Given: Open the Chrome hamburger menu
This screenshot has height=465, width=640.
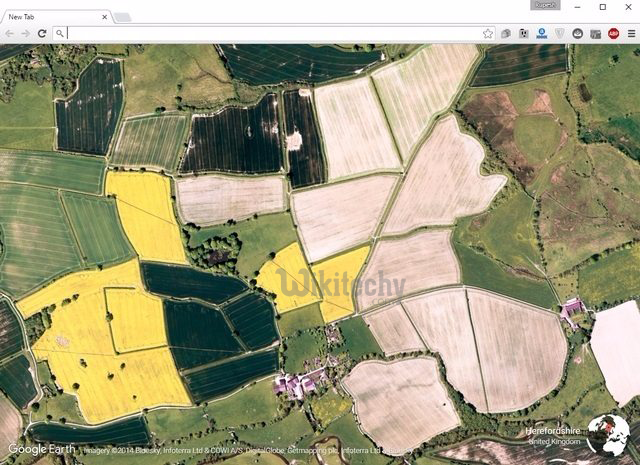Looking at the screenshot, I should (630, 33).
